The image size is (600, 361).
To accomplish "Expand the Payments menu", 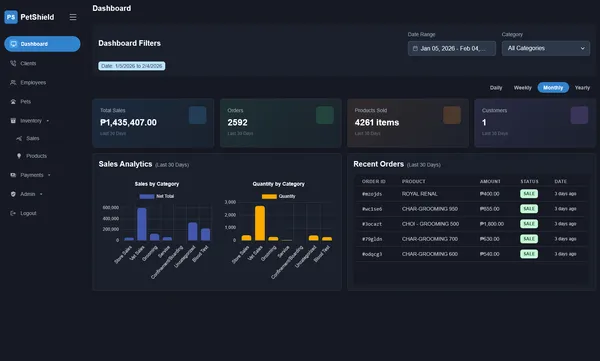I will pos(32,175).
